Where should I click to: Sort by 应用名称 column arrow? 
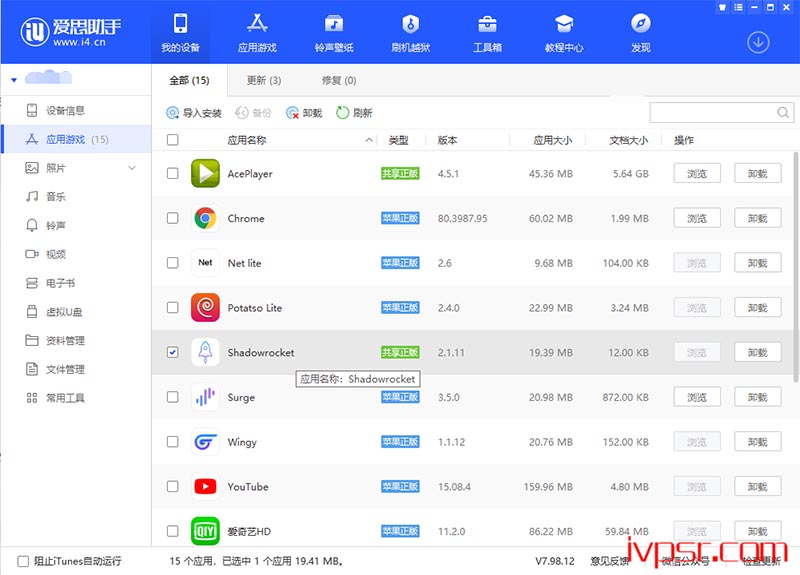click(369, 140)
